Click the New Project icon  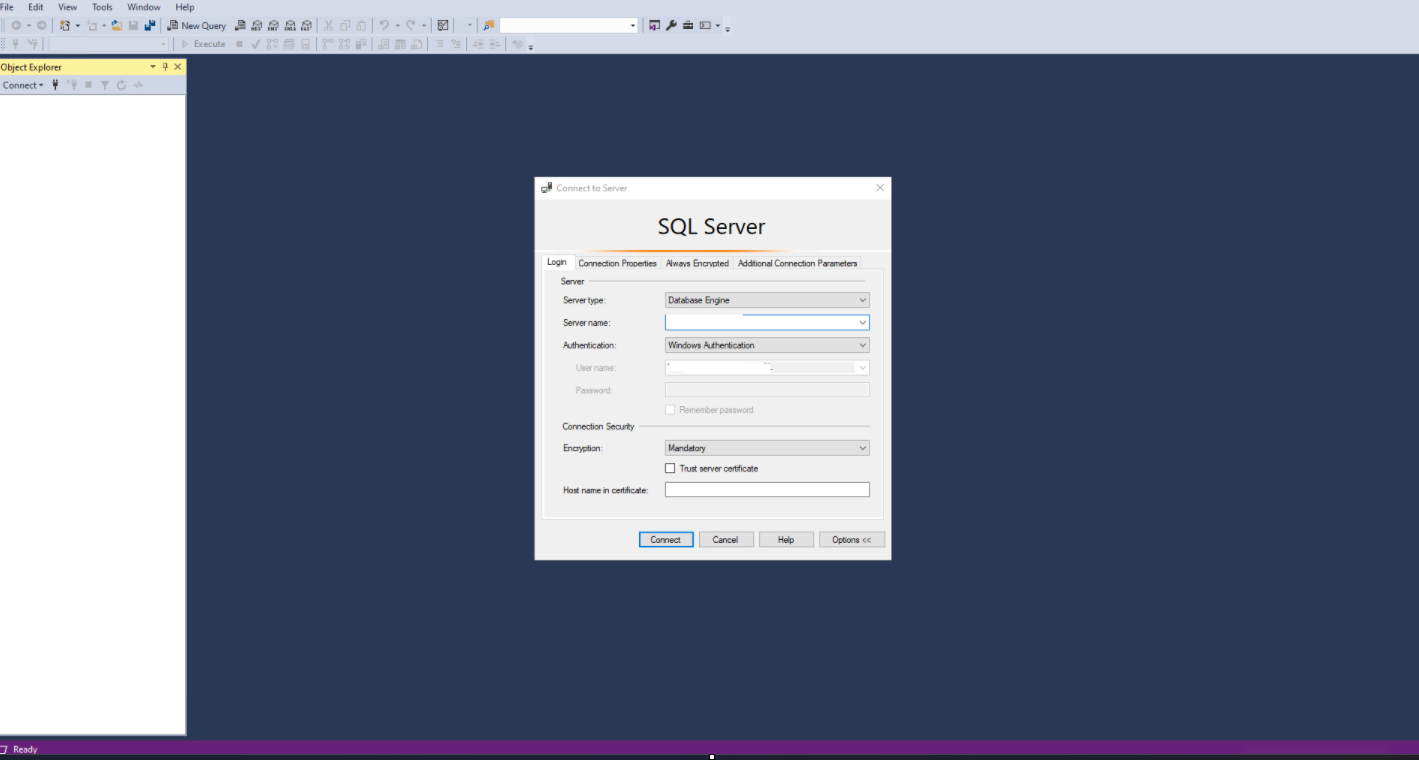[x=65, y=25]
